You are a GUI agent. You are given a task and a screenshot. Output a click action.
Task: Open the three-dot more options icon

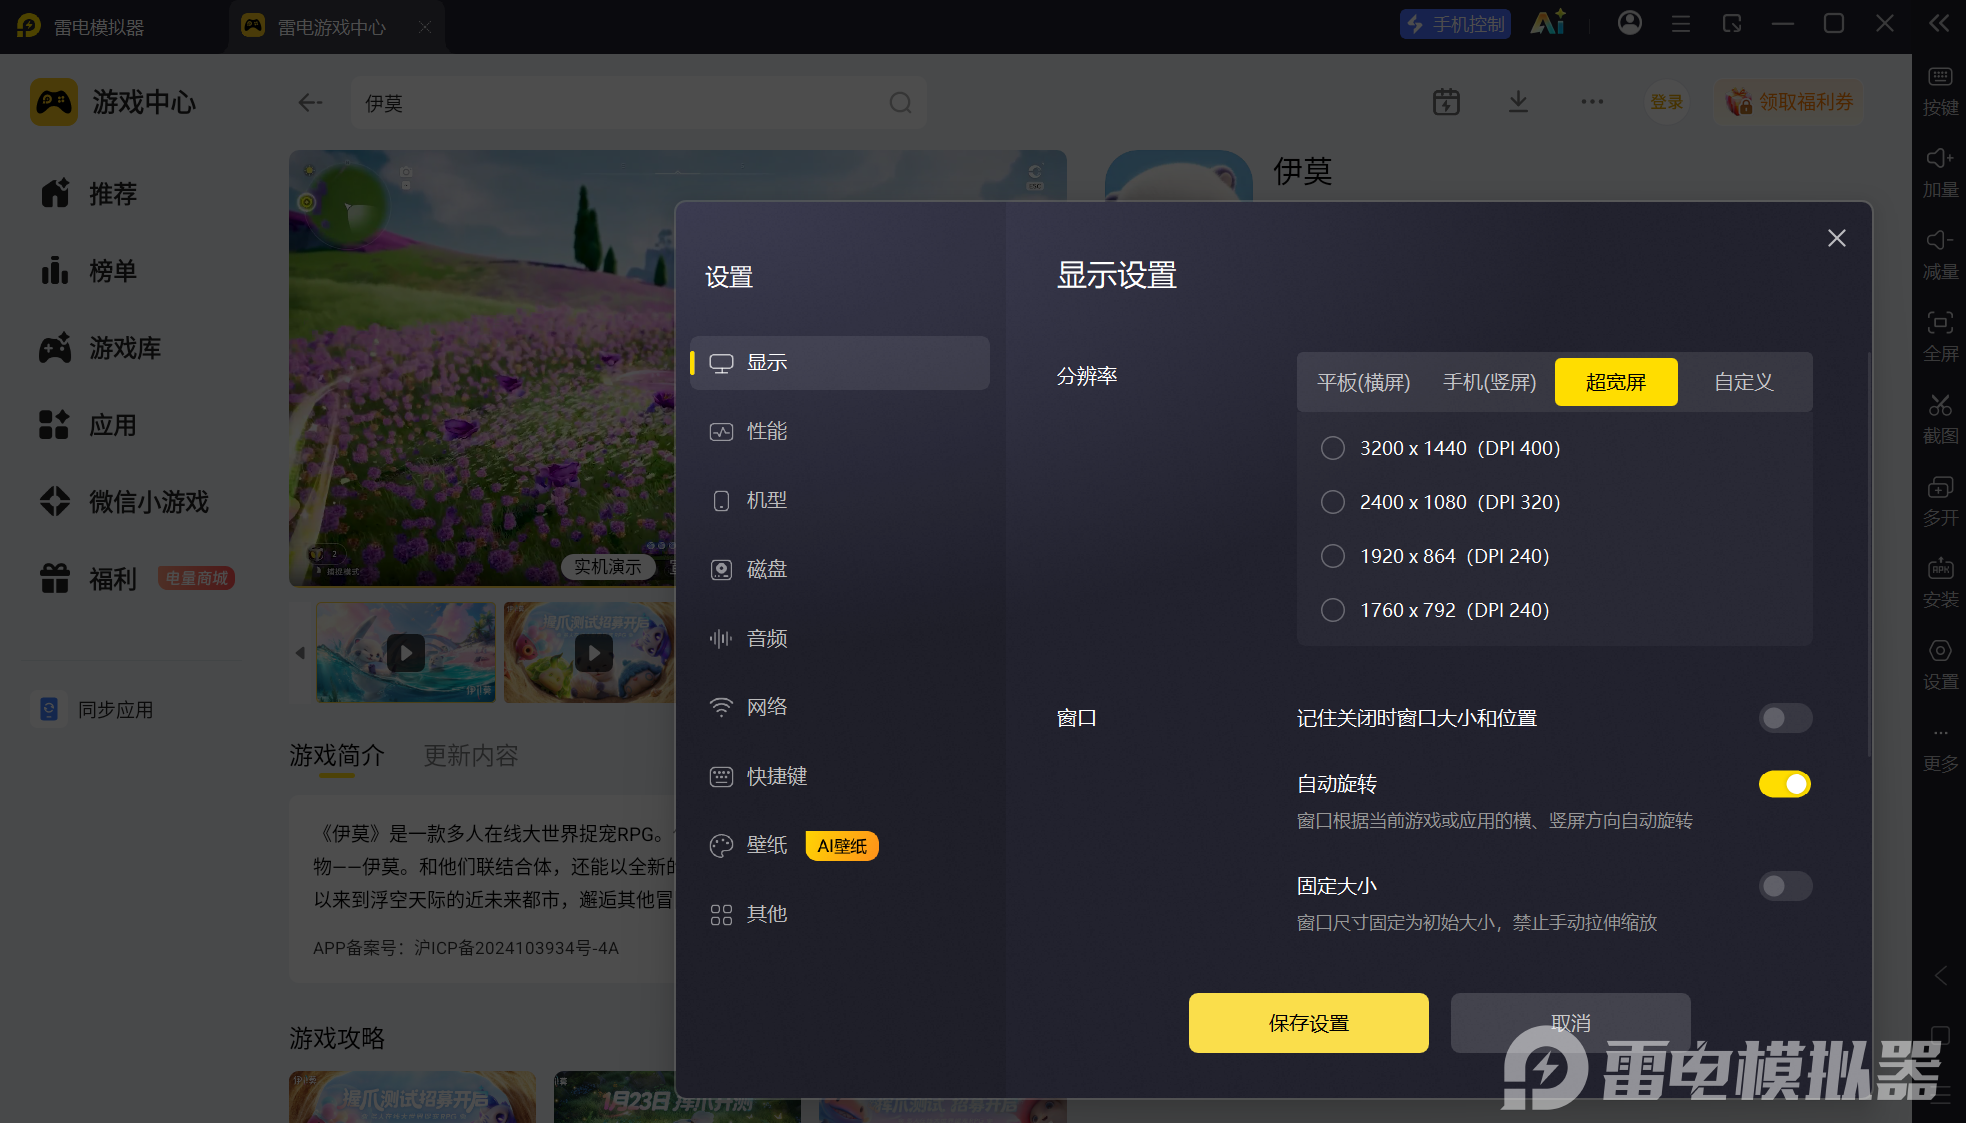coord(1592,101)
